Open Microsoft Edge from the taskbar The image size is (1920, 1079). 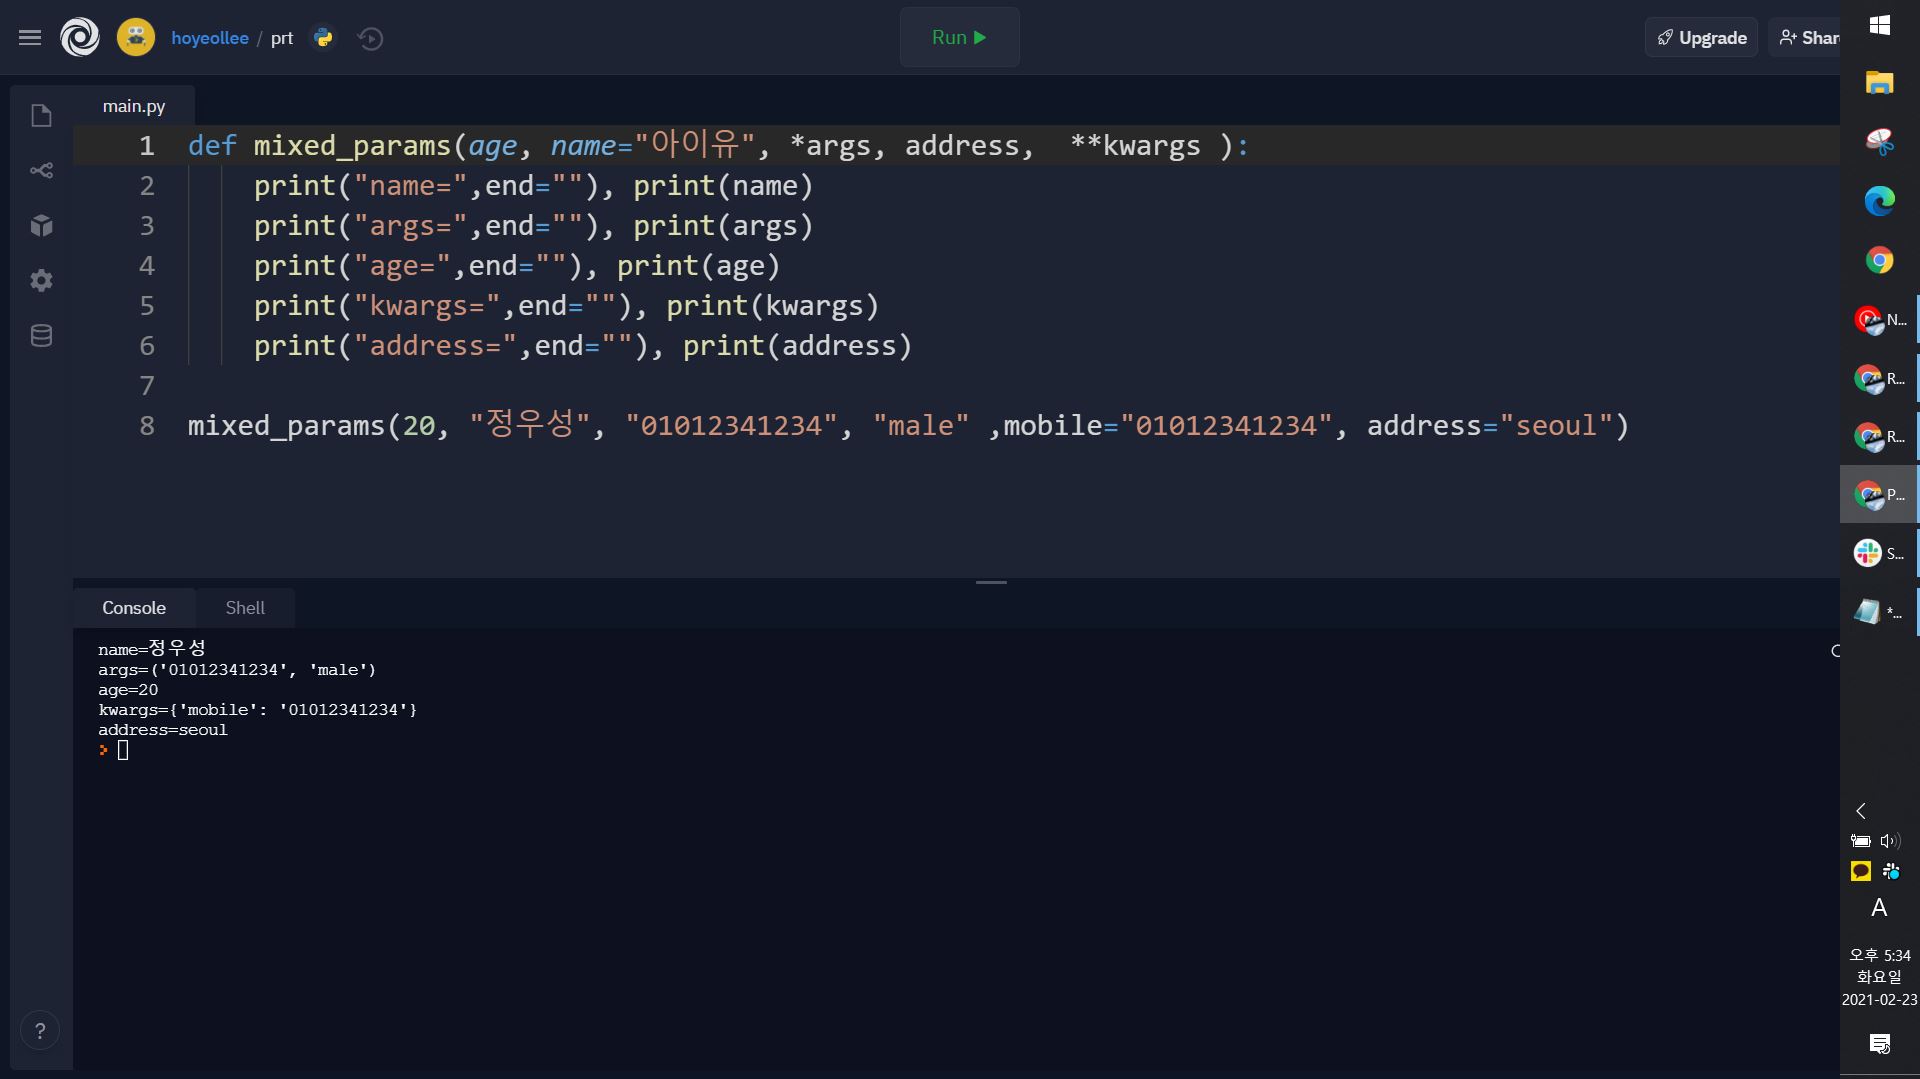(x=1879, y=201)
